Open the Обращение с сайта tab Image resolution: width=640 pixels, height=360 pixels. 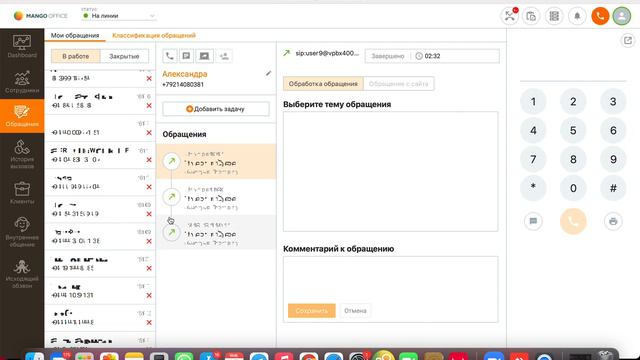tap(398, 84)
